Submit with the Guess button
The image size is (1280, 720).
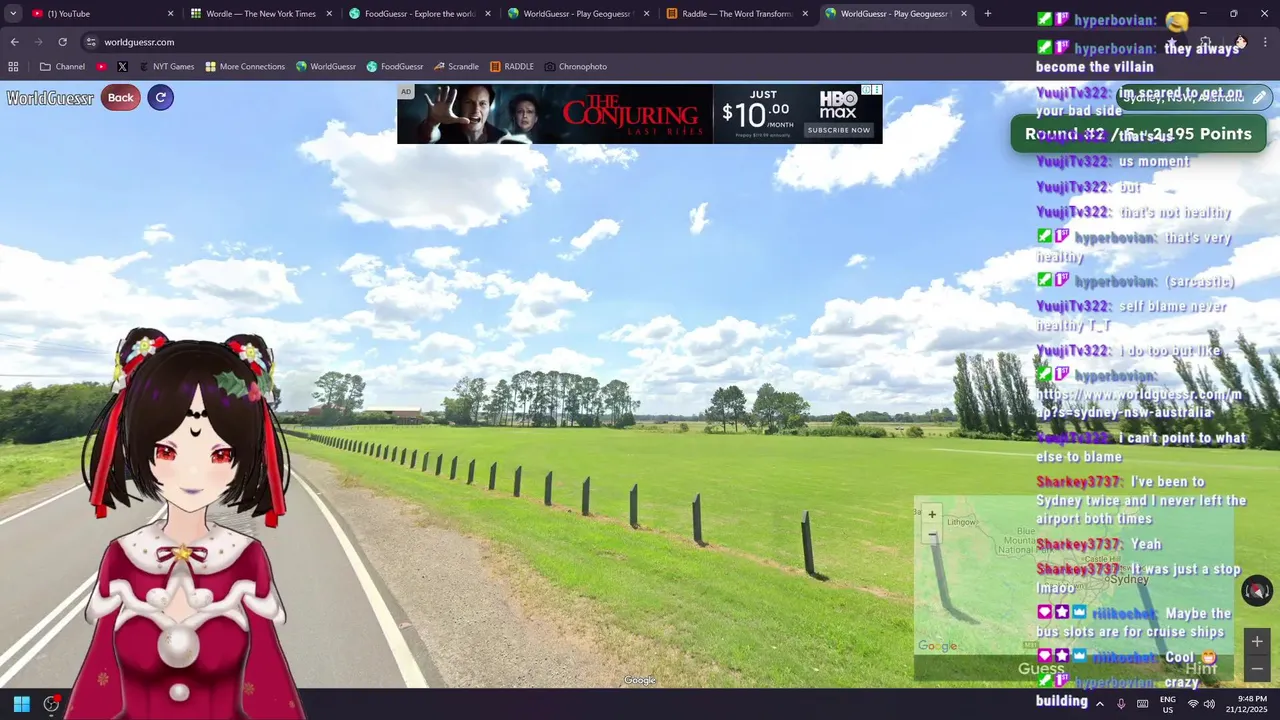point(1041,669)
